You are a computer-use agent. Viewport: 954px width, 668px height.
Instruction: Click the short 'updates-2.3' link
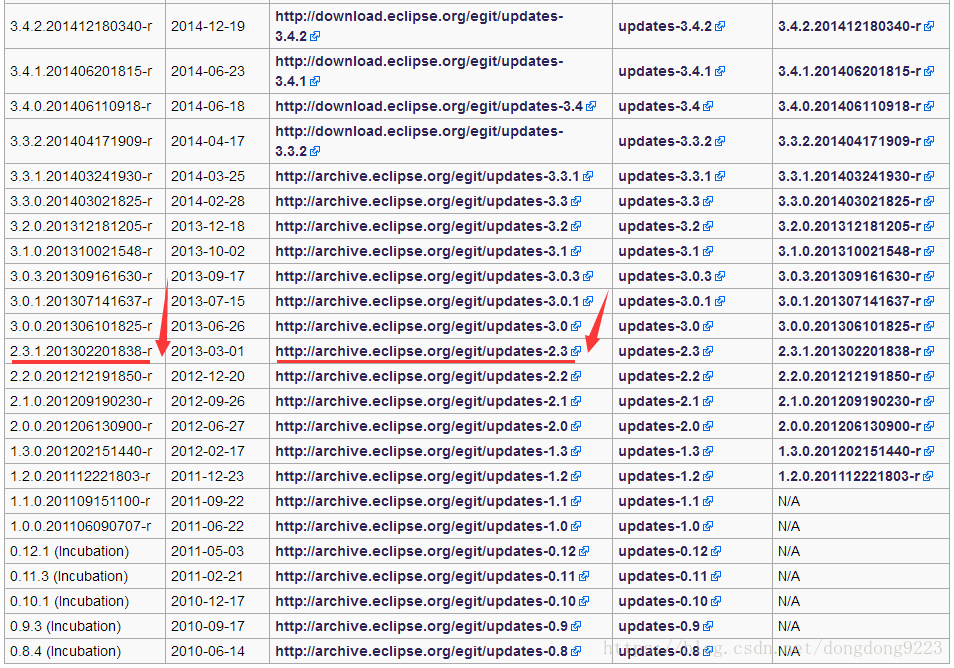tap(665, 351)
